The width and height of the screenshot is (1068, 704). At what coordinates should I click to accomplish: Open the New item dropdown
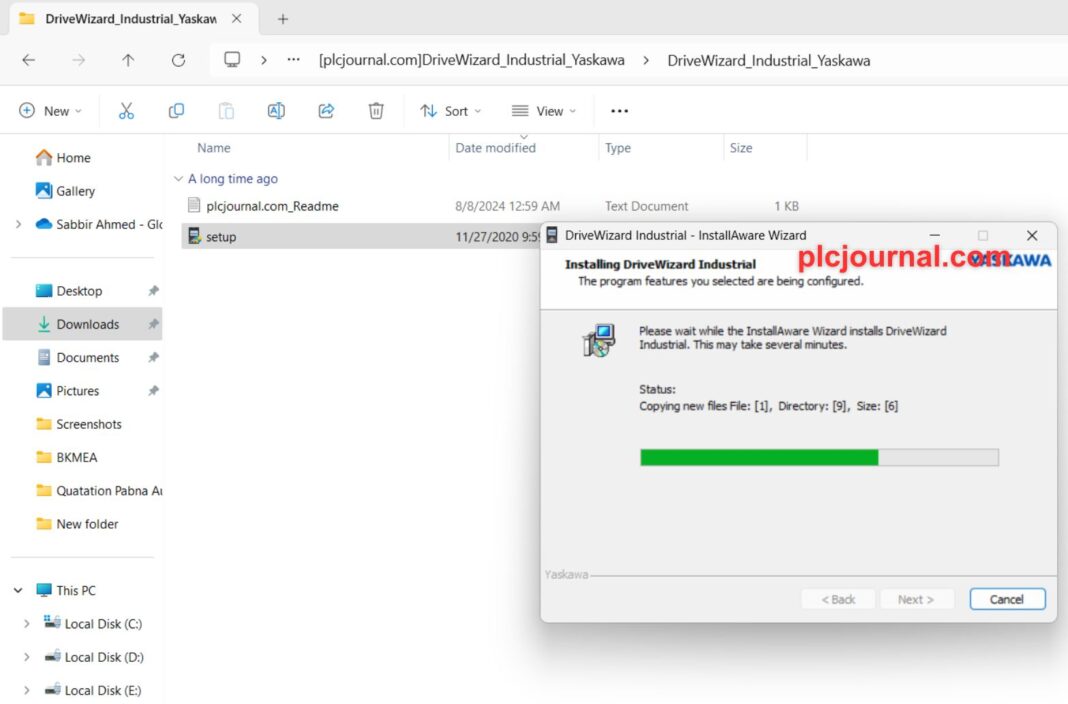(50, 111)
